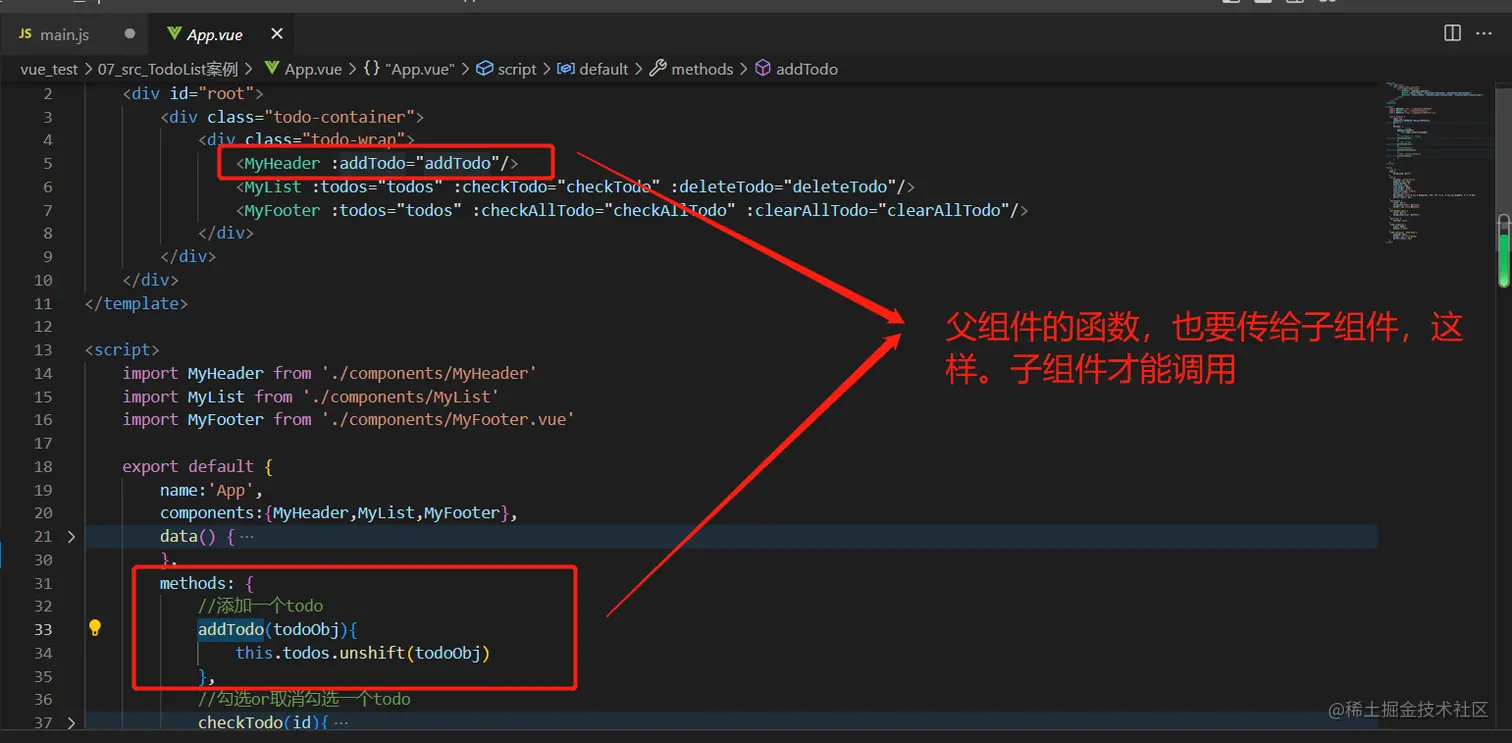This screenshot has width=1512, height=743.
Task: Click the //添加一个todo comment
Action: point(260,606)
